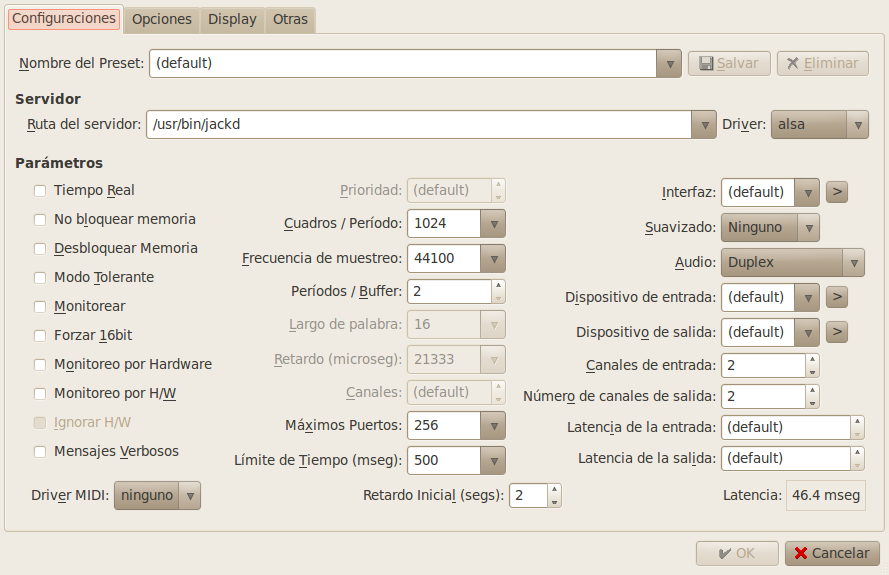This screenshot has height=575, width=889.
Task: Click Número de canales de salida field
Action: coord(763,396)
